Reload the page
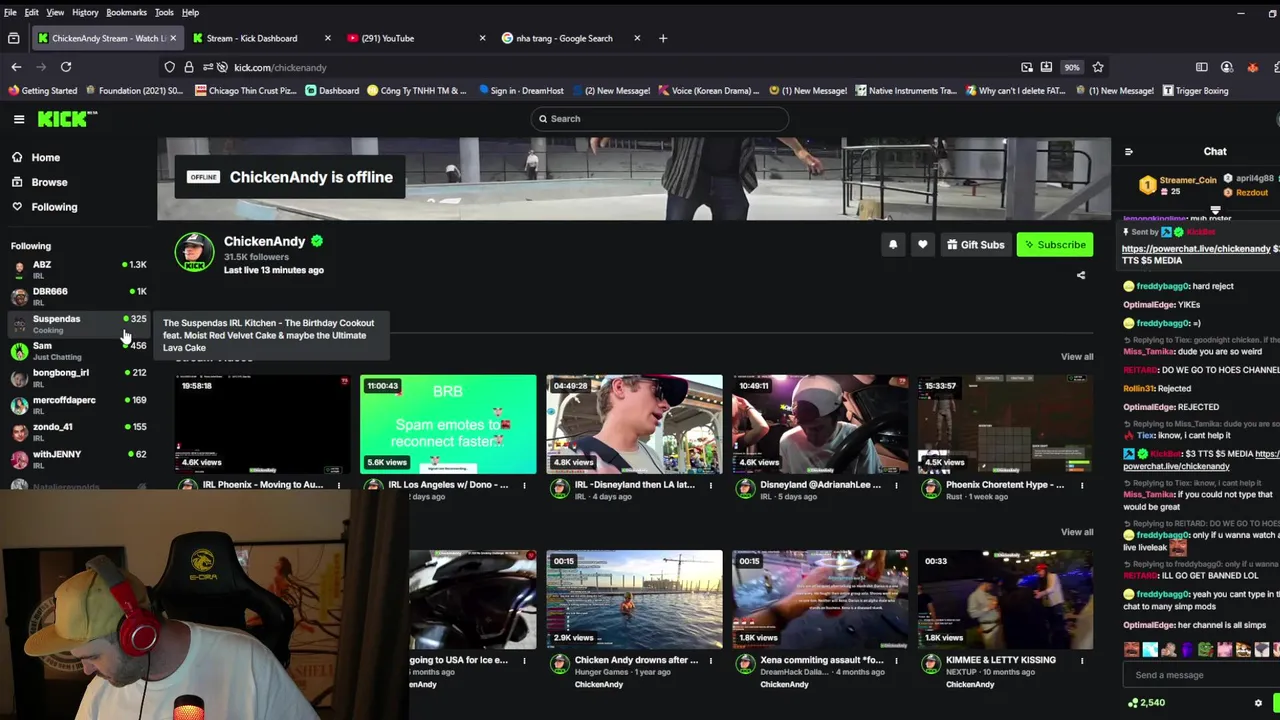The width and height of the screenshot is (1280, 720). (x=66, y=67)
